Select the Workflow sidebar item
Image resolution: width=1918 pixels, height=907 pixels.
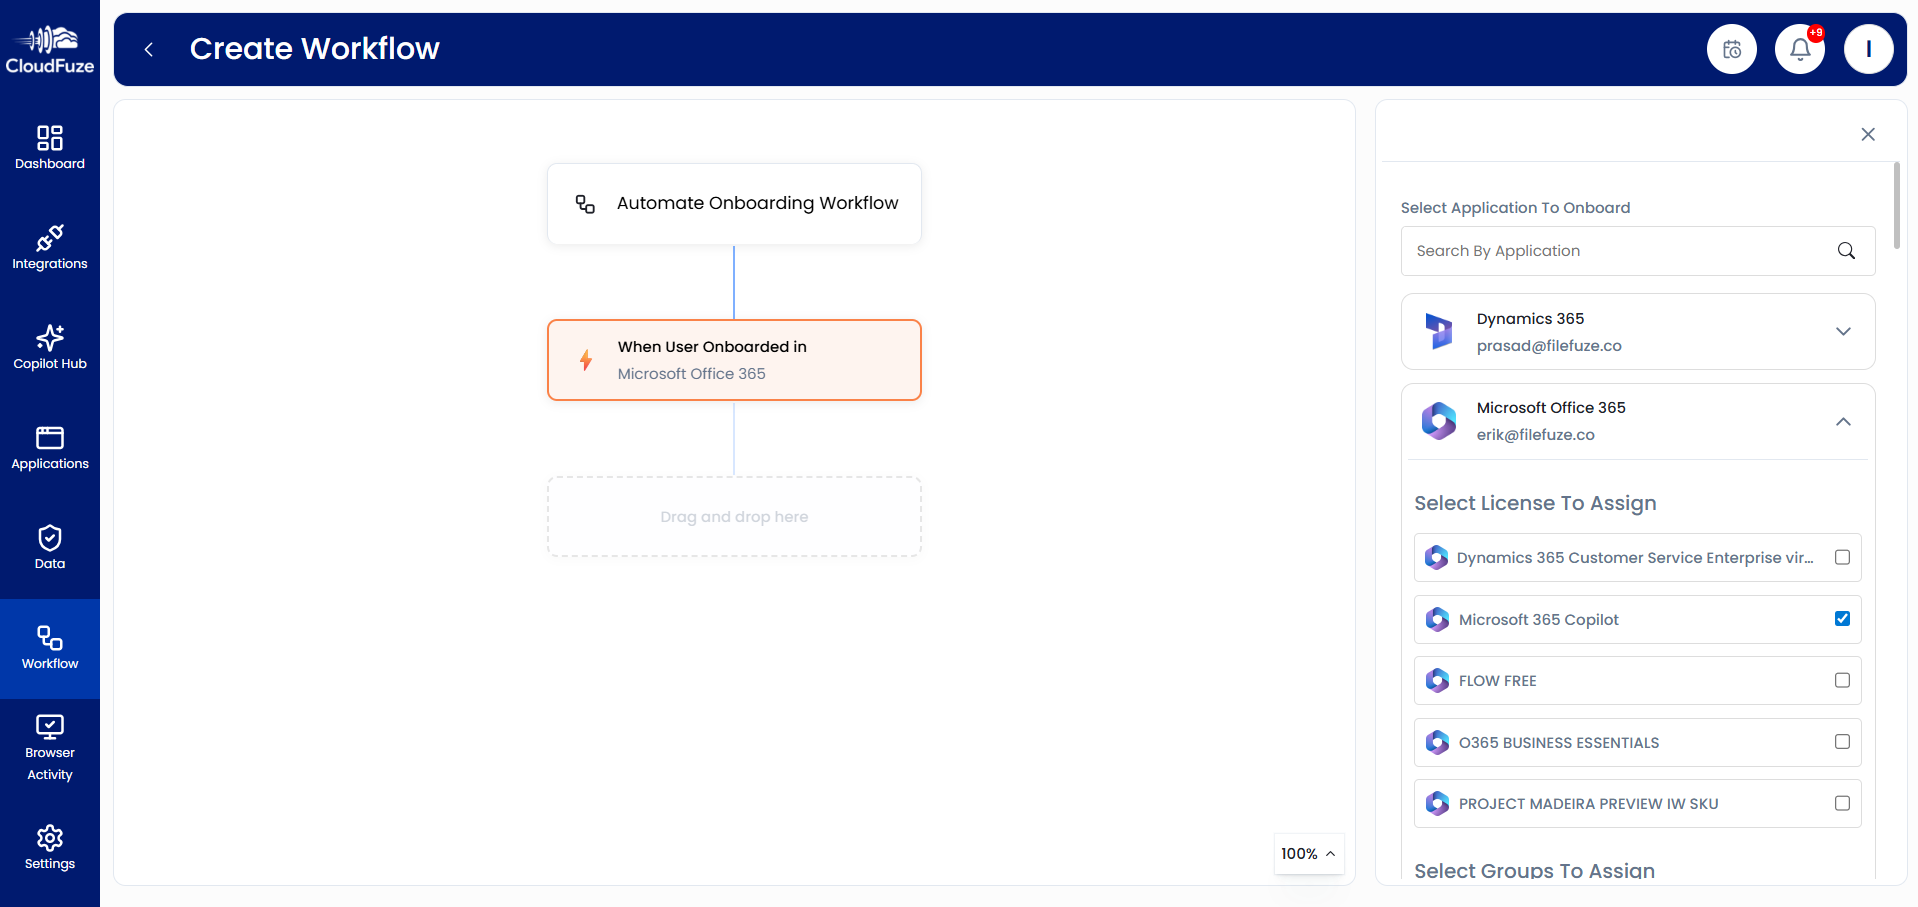[49, 647]
